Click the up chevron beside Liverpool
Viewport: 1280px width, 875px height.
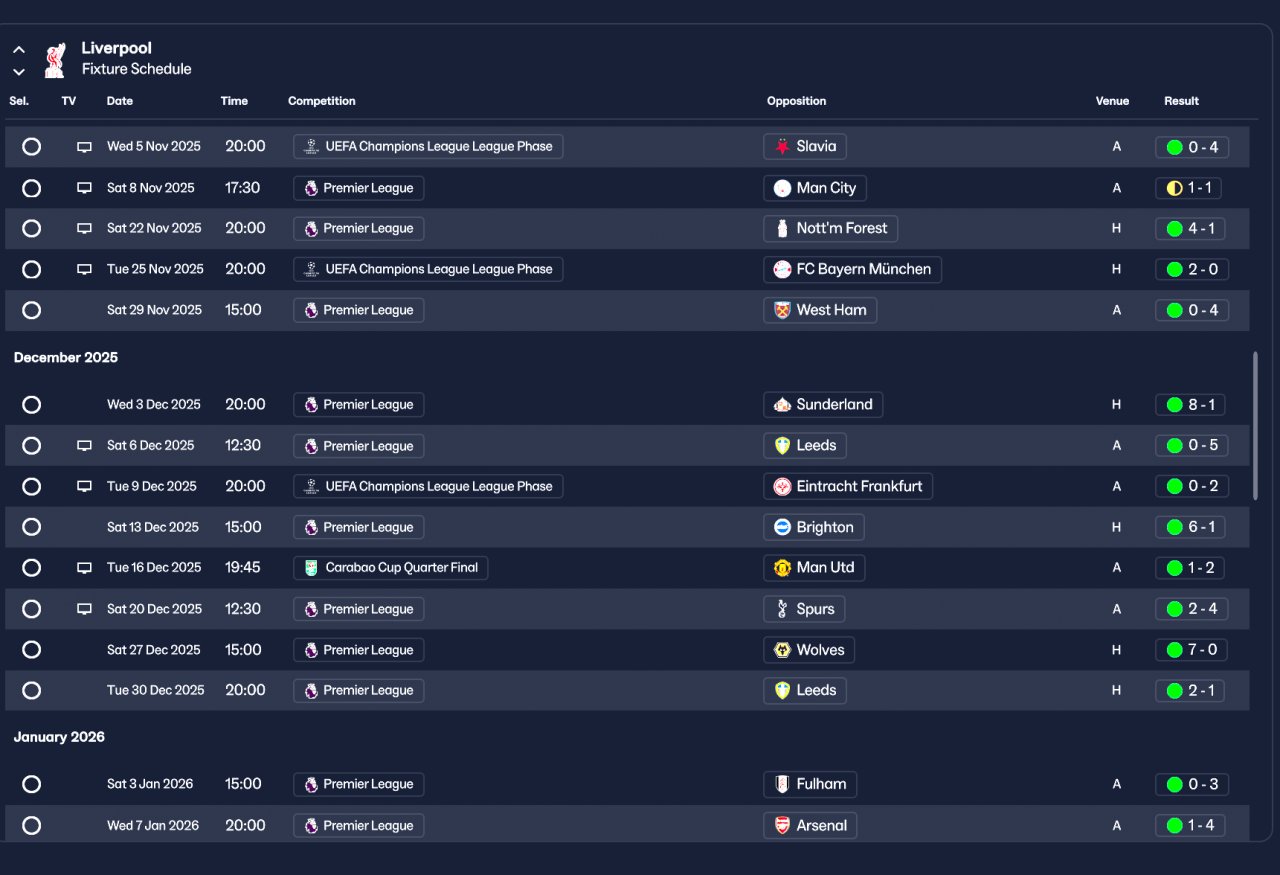pyautogui.click(x=19, y=49)
